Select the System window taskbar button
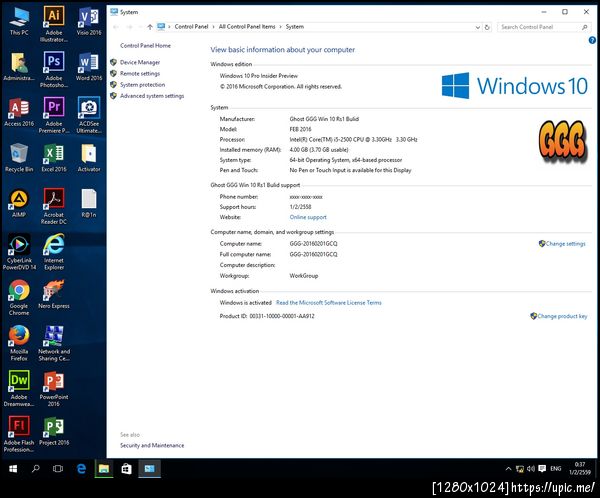This screenshot has height=498, width=600. click(x=150, y=469)
